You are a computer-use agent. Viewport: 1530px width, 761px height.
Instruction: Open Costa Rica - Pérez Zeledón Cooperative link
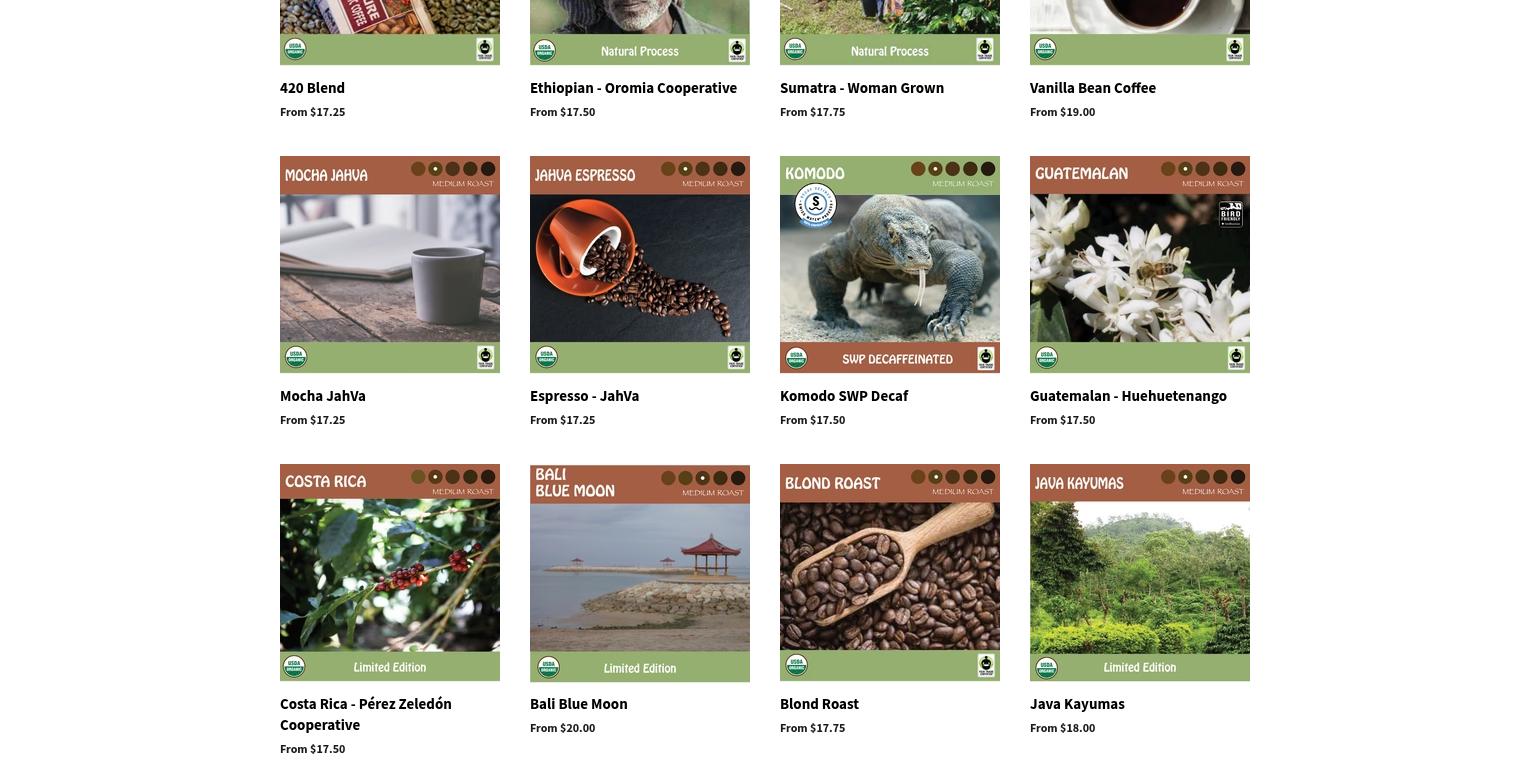[366, 714]
